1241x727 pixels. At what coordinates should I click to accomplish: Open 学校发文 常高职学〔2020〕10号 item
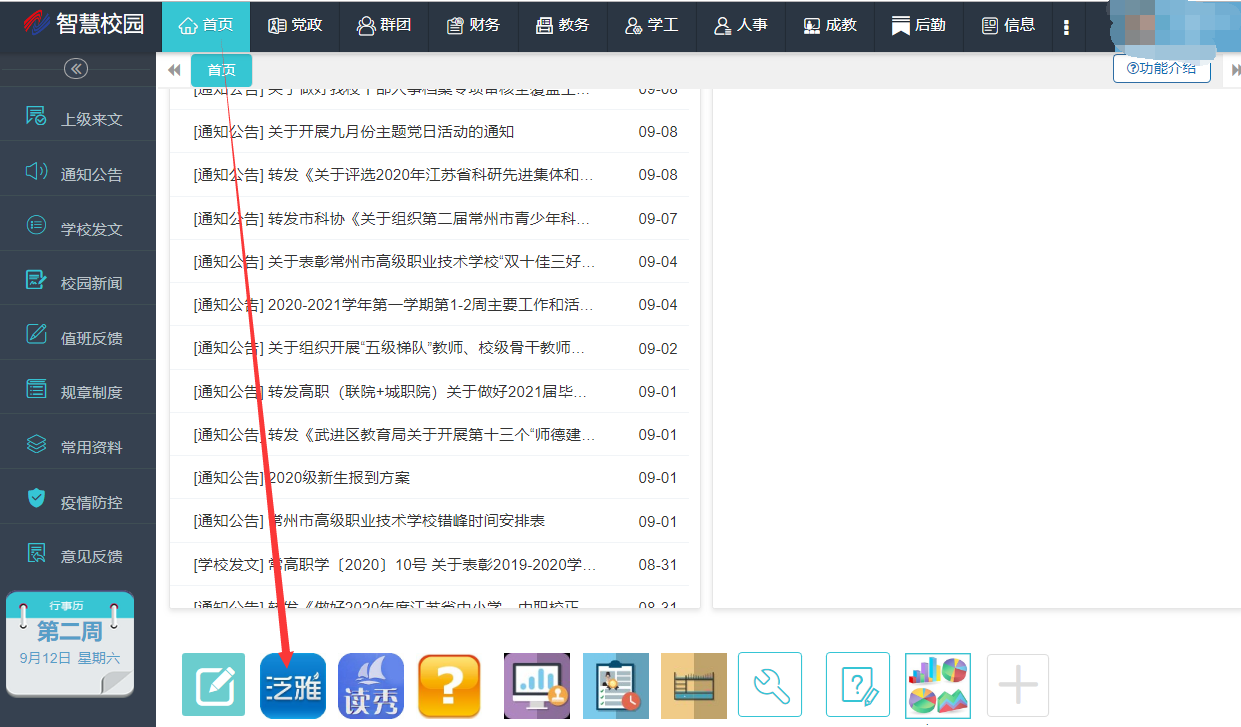(x=395, y=565)
